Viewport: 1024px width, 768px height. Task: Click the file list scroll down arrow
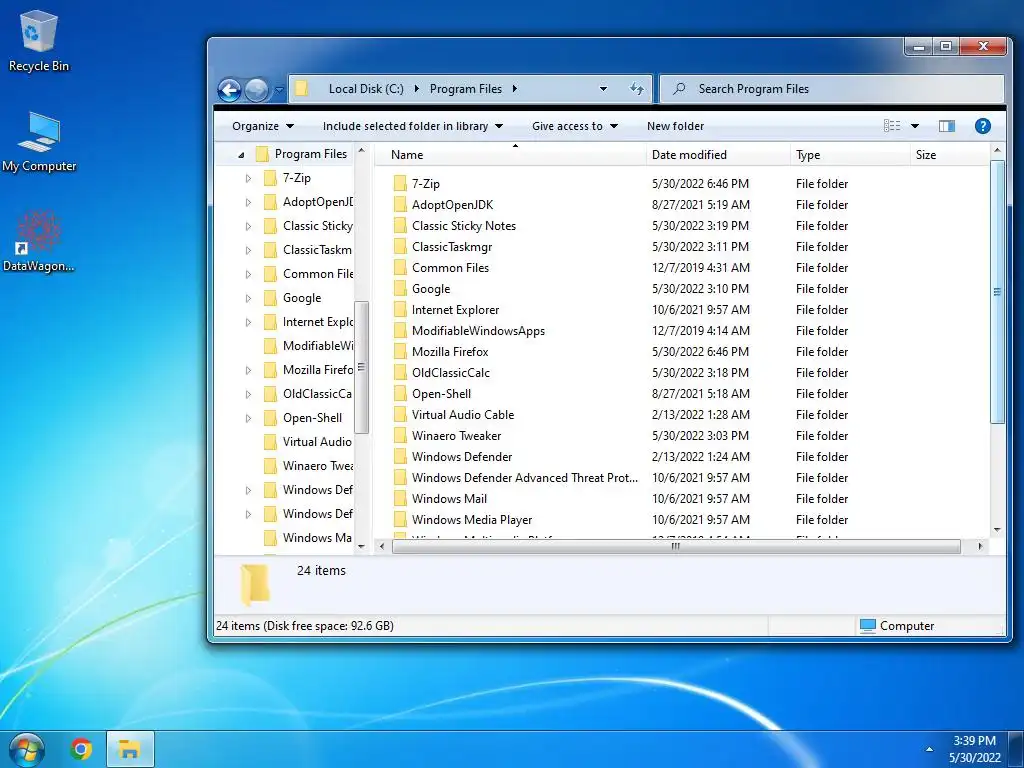pos(997,530)
